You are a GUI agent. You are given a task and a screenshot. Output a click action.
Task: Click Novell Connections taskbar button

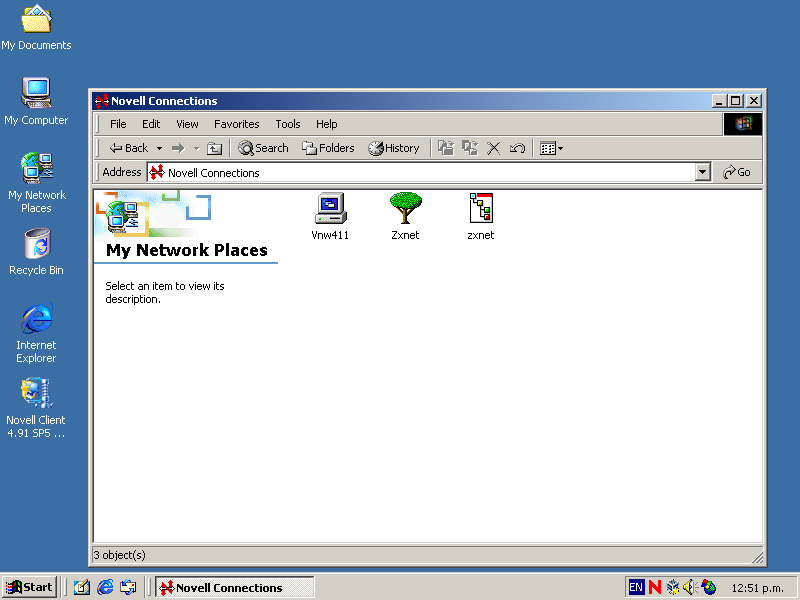tap(235, 588)
